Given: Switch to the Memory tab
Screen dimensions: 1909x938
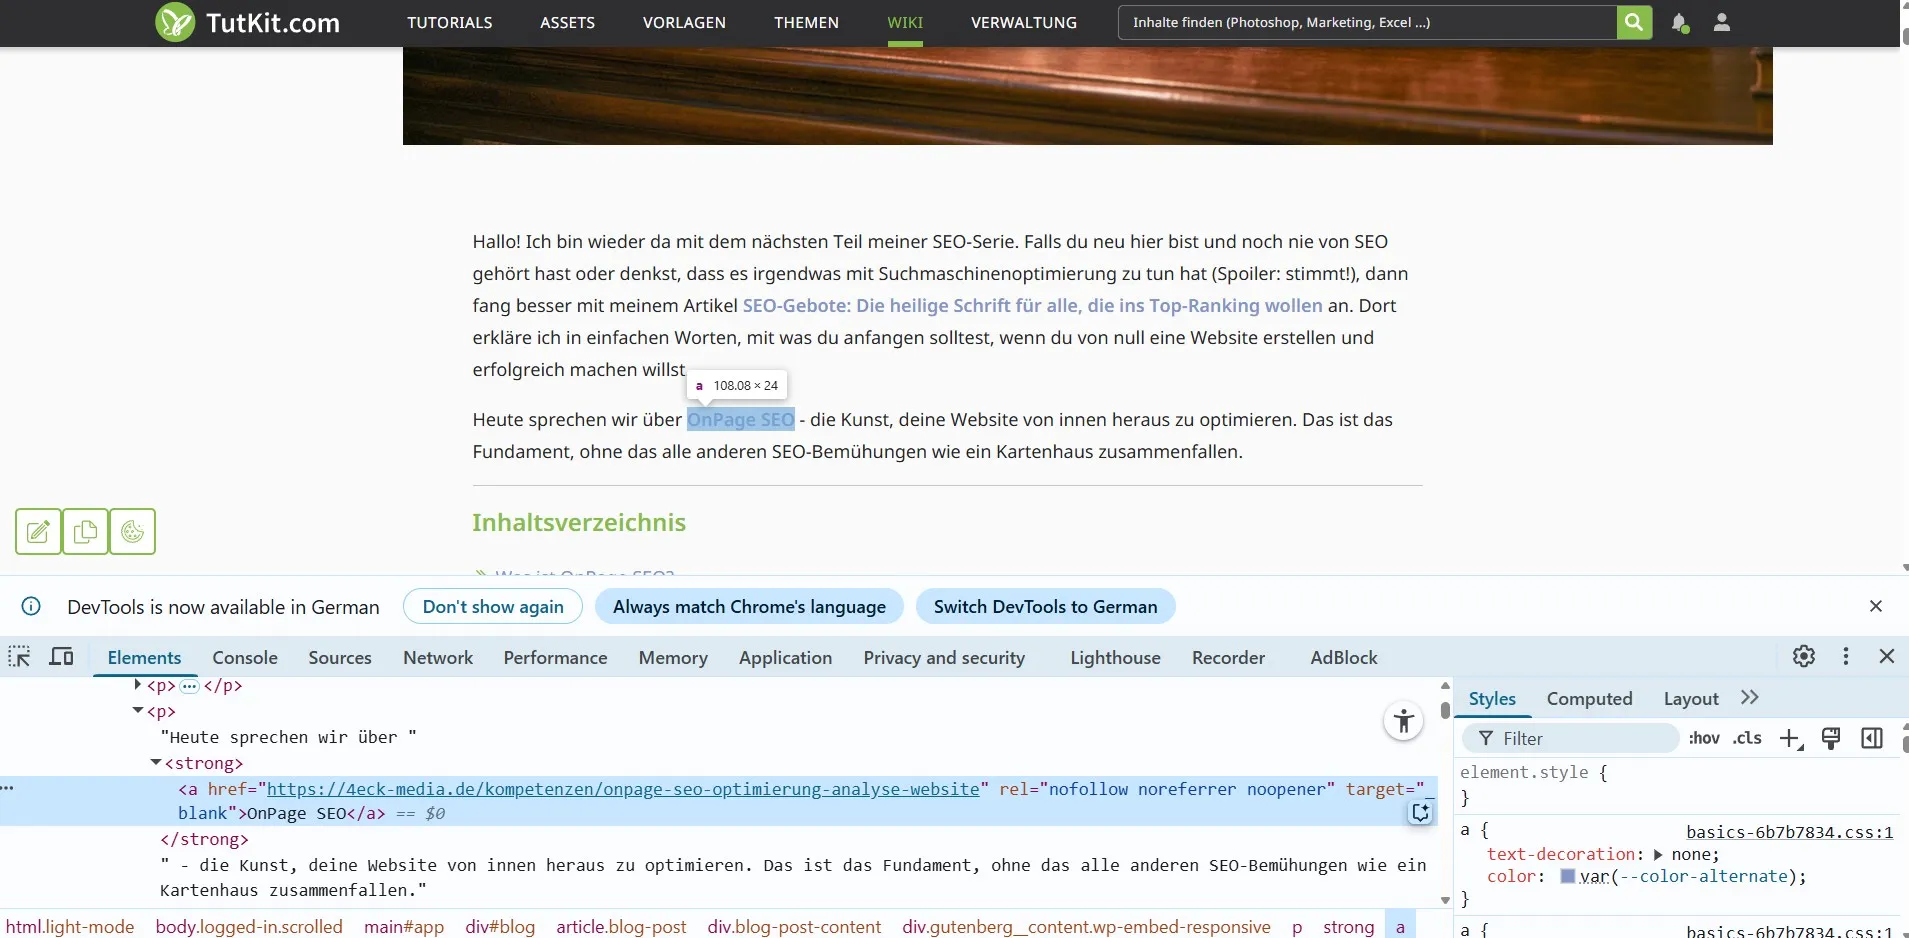Looking at the screenshot, I should [x=673, y=657].
